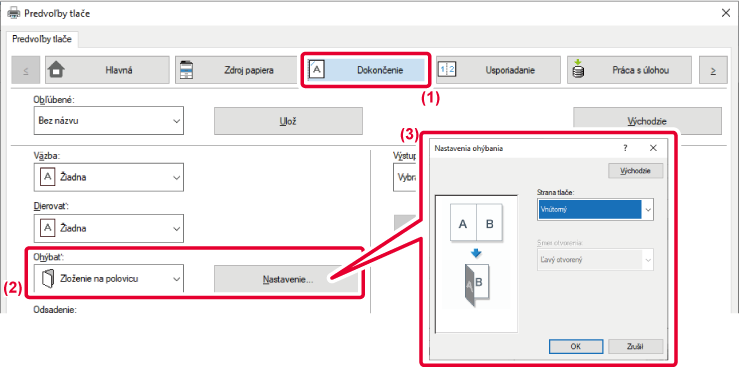Switch to the Usporiadanie tab
Screen dimensions: 739x371
tap(498, 70)
